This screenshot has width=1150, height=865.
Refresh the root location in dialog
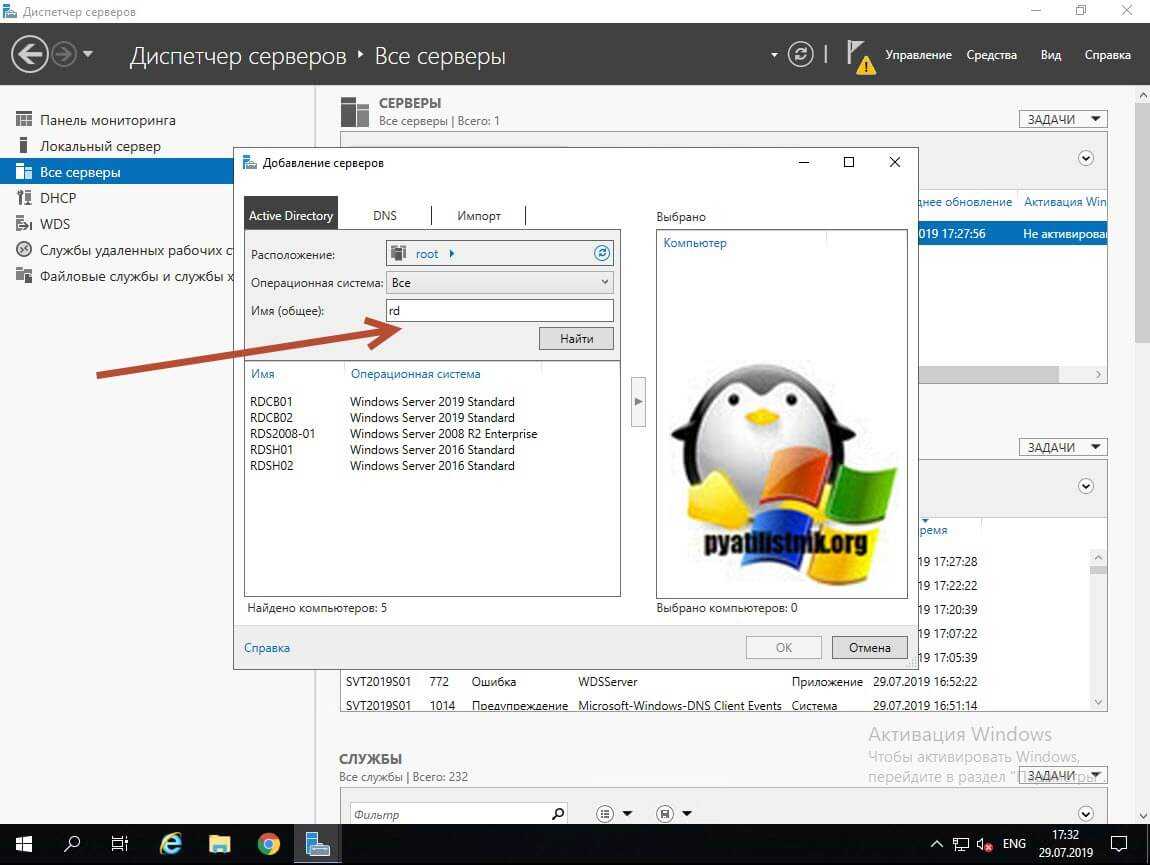coord(601,254)
